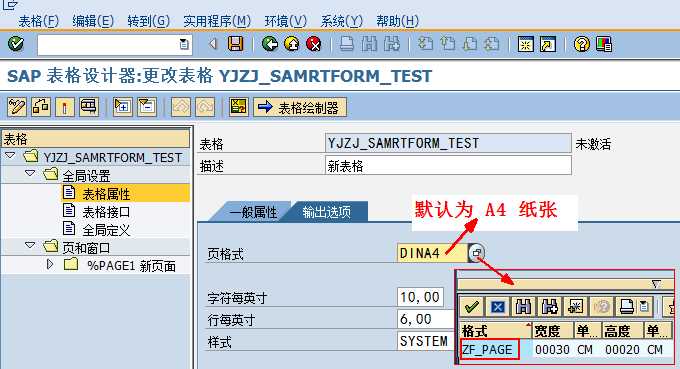This screenshot has height=369, width=680.
Task: Click the Expand Subtree toolbar icon
Action: point(123,107)
